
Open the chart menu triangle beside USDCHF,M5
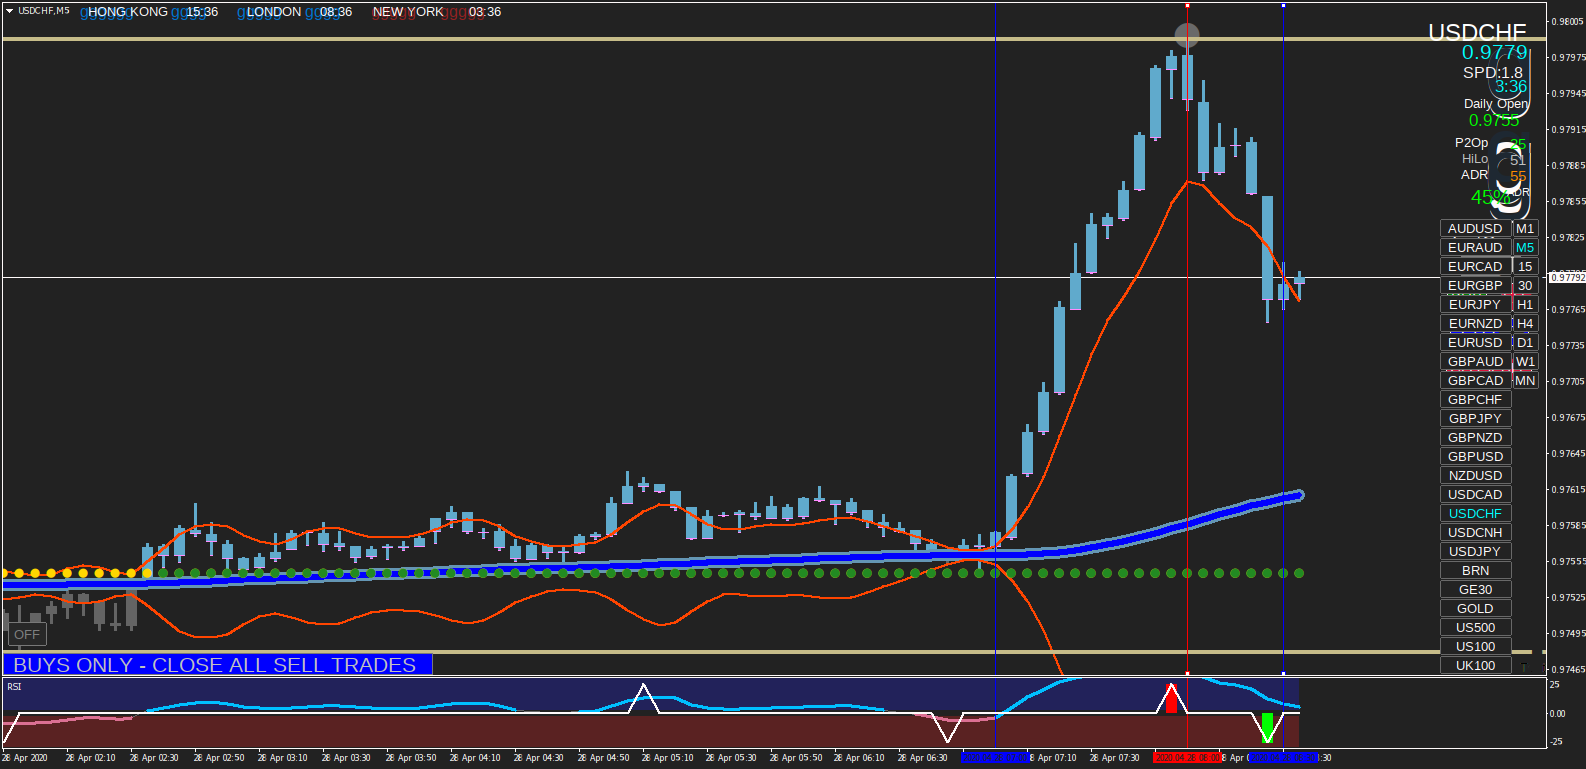9,11
